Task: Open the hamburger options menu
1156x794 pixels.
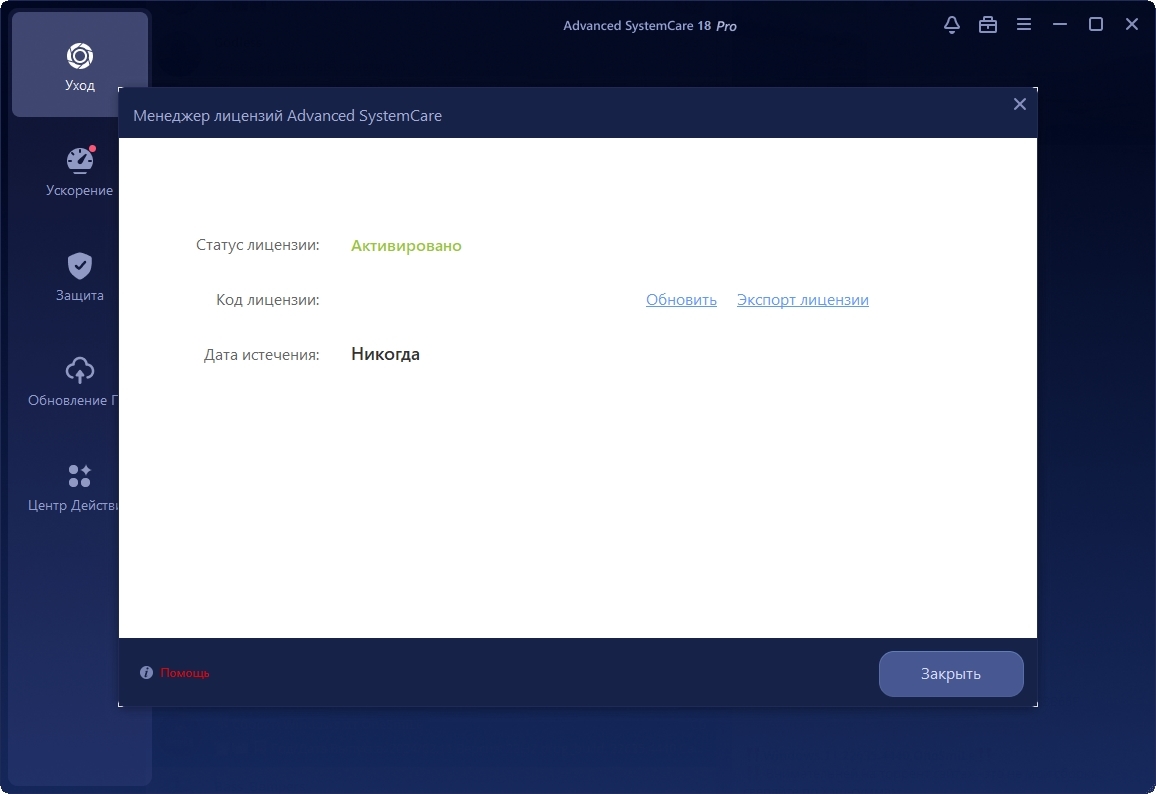Action: [1024, 24]
